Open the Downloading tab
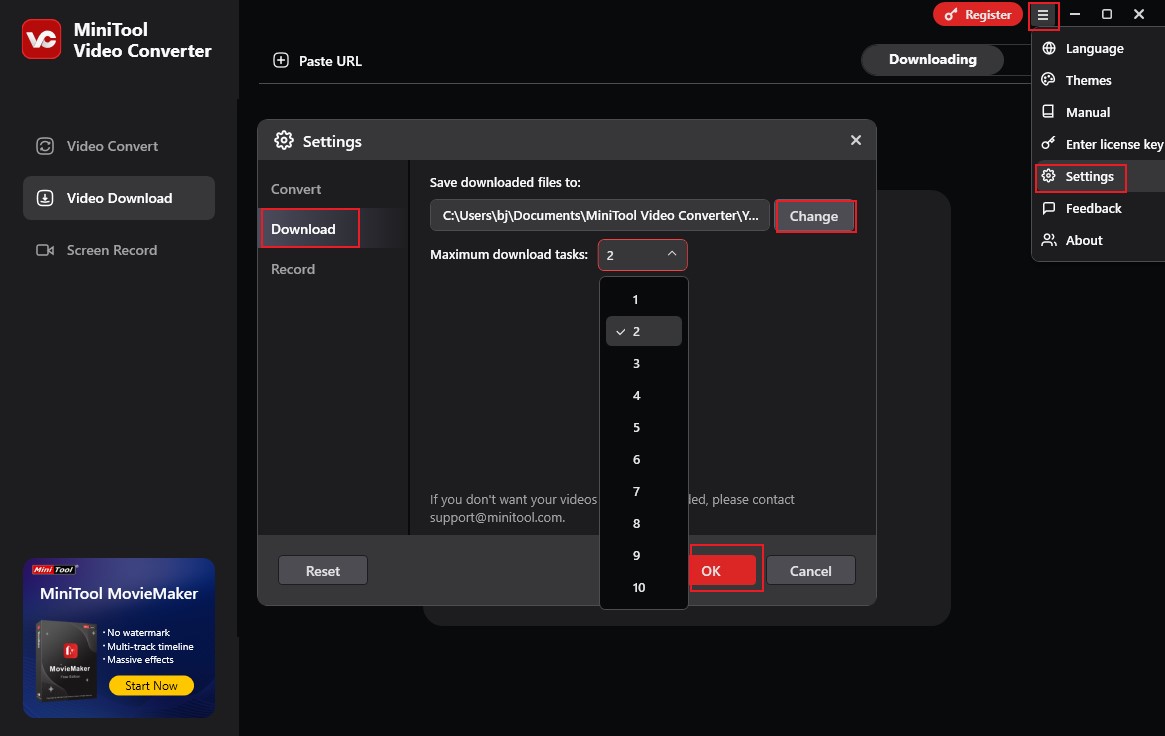 coord(932,59)
